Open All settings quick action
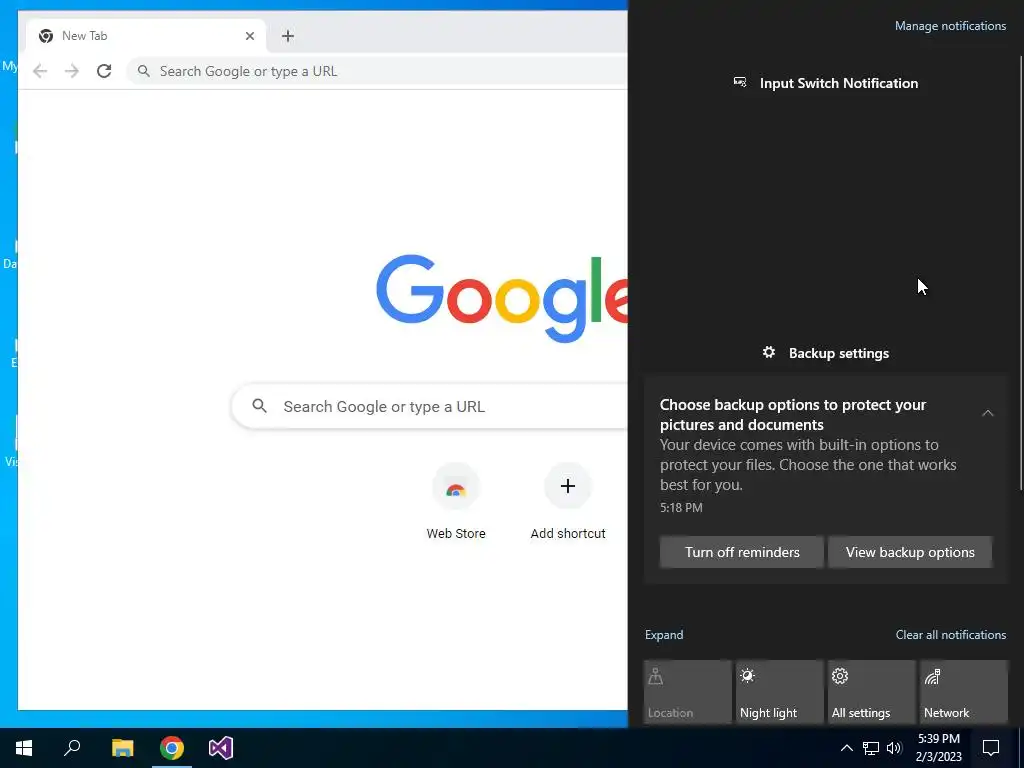Image resolution: width=1024 pixels, height=768 pixels. pos(872,692)
